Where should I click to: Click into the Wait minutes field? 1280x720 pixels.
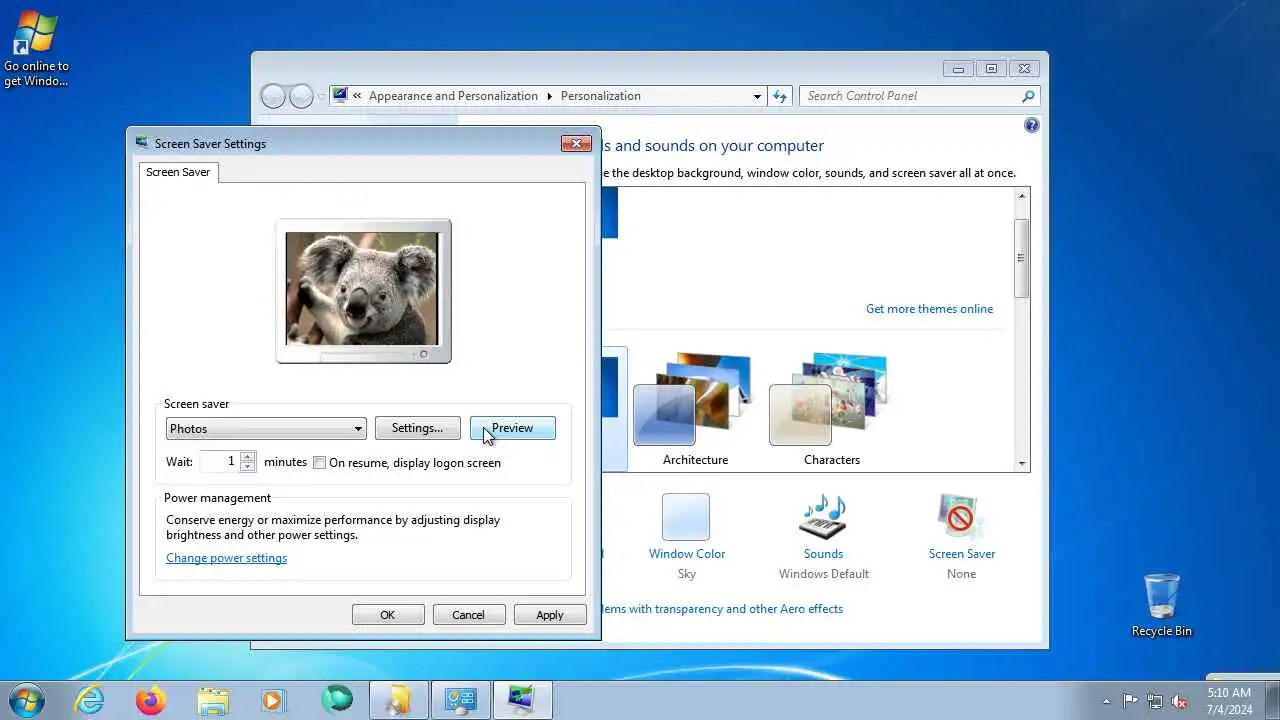pos(219,461)
